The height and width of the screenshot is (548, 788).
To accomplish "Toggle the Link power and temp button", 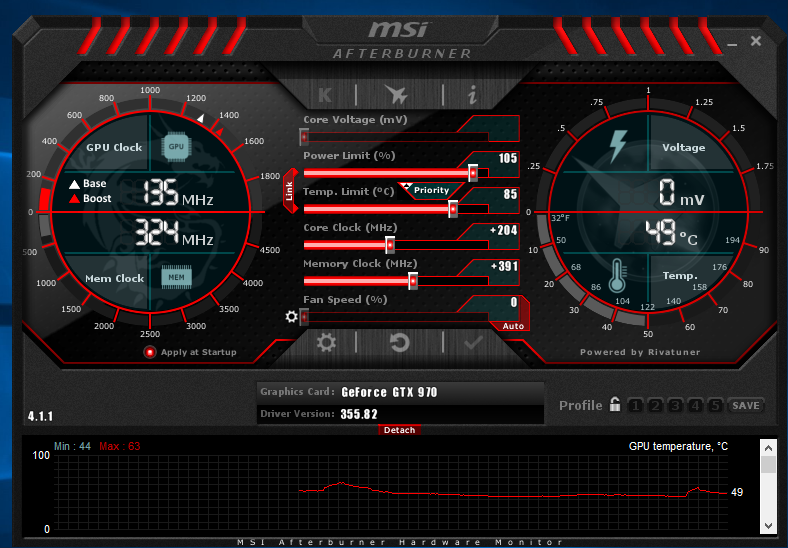I will [290, 191].
